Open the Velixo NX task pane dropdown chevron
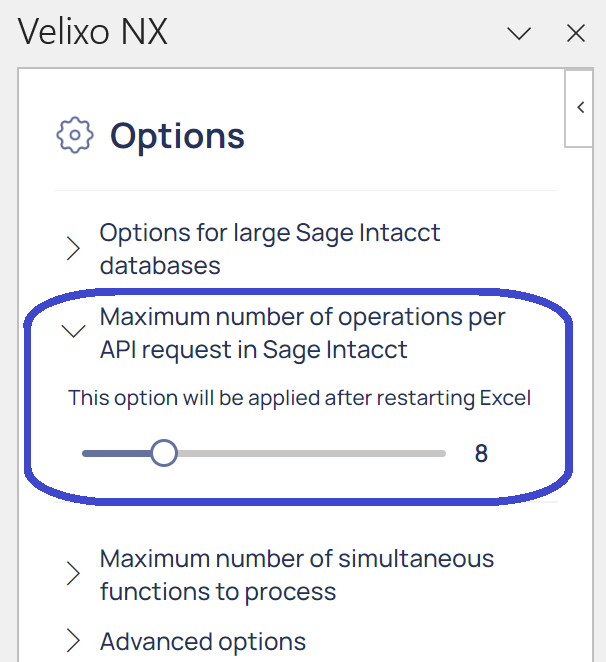This screenshot has height=662, width=606. 519,33
